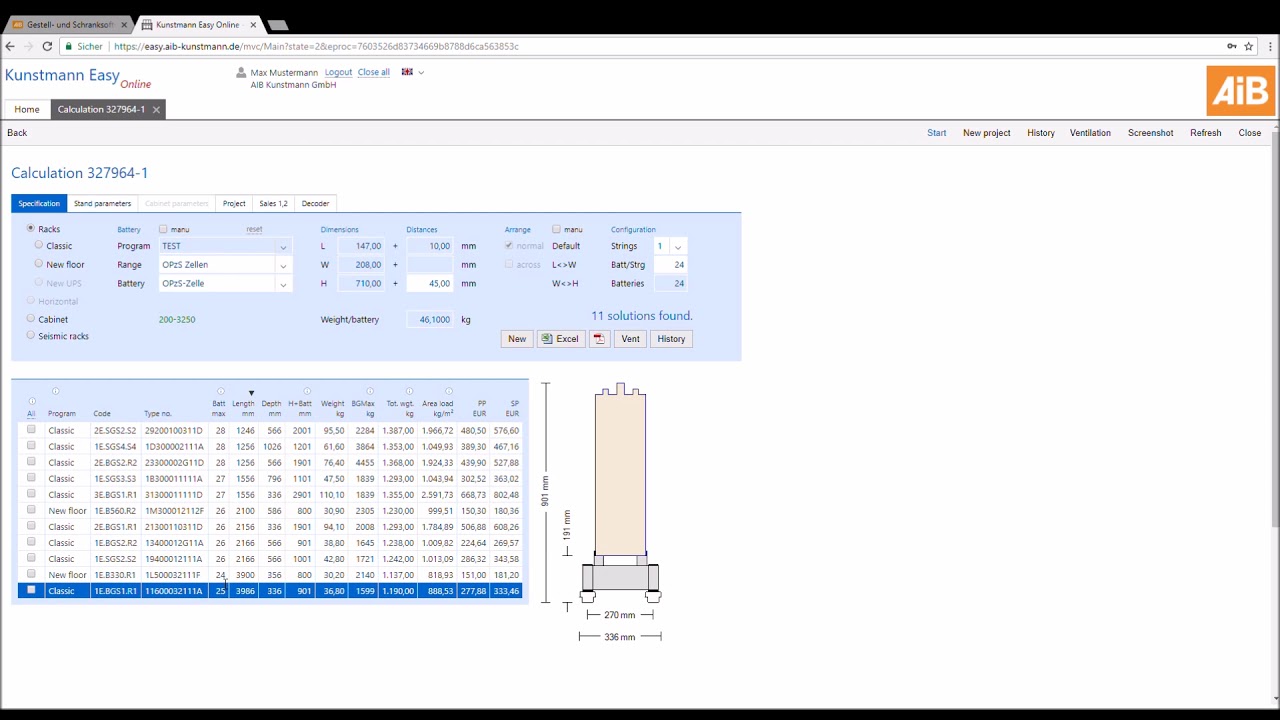Click the H distance field showing 45,00

pyautogui.click(x=429, y=284)
